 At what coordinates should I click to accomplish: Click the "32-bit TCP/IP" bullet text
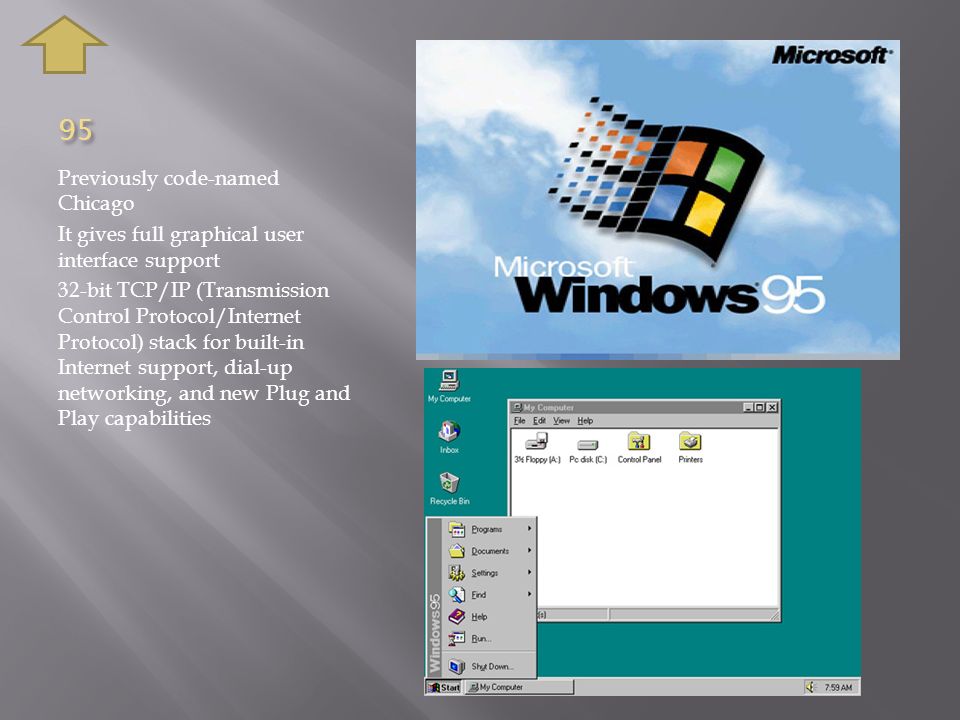(x=204, y=354)
